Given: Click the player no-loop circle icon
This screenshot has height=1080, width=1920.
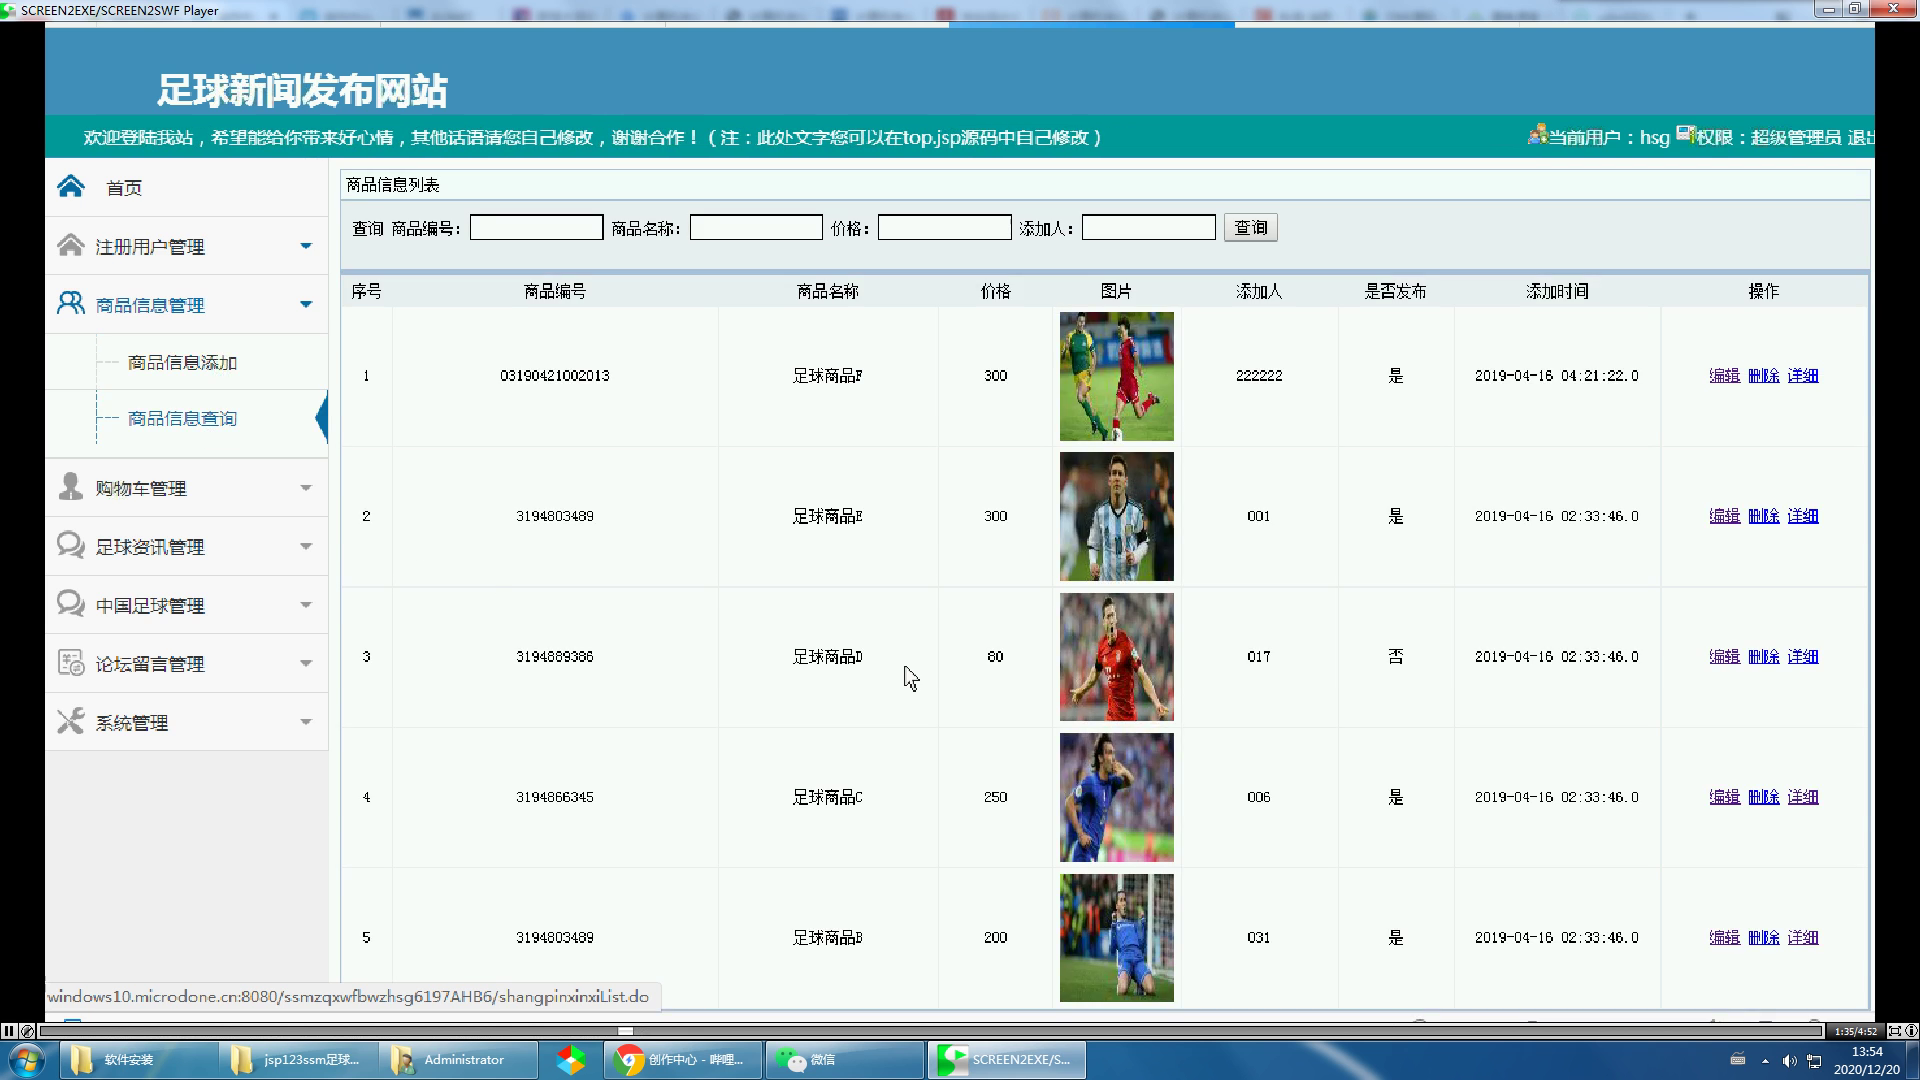Looking at the screenshot, I should pyautogui.click(x=28, y=1031).
